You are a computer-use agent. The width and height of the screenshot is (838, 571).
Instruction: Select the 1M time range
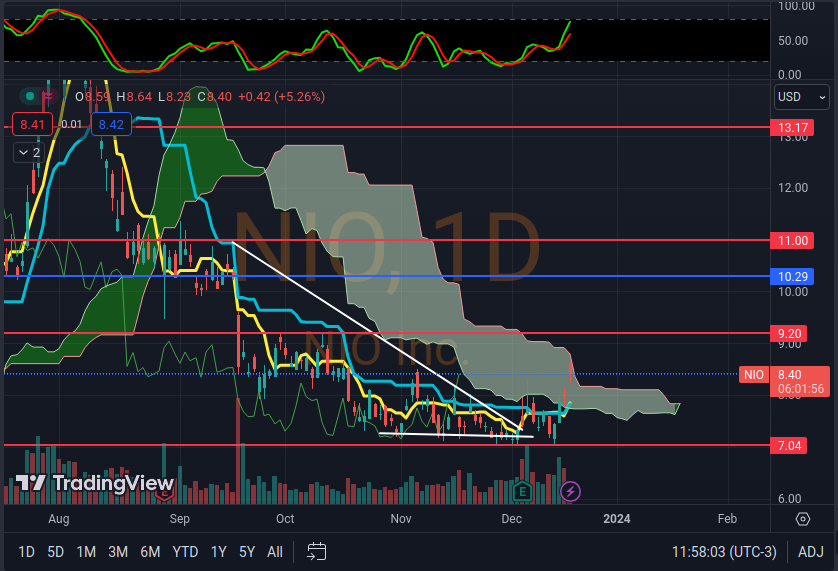point(86,552)
